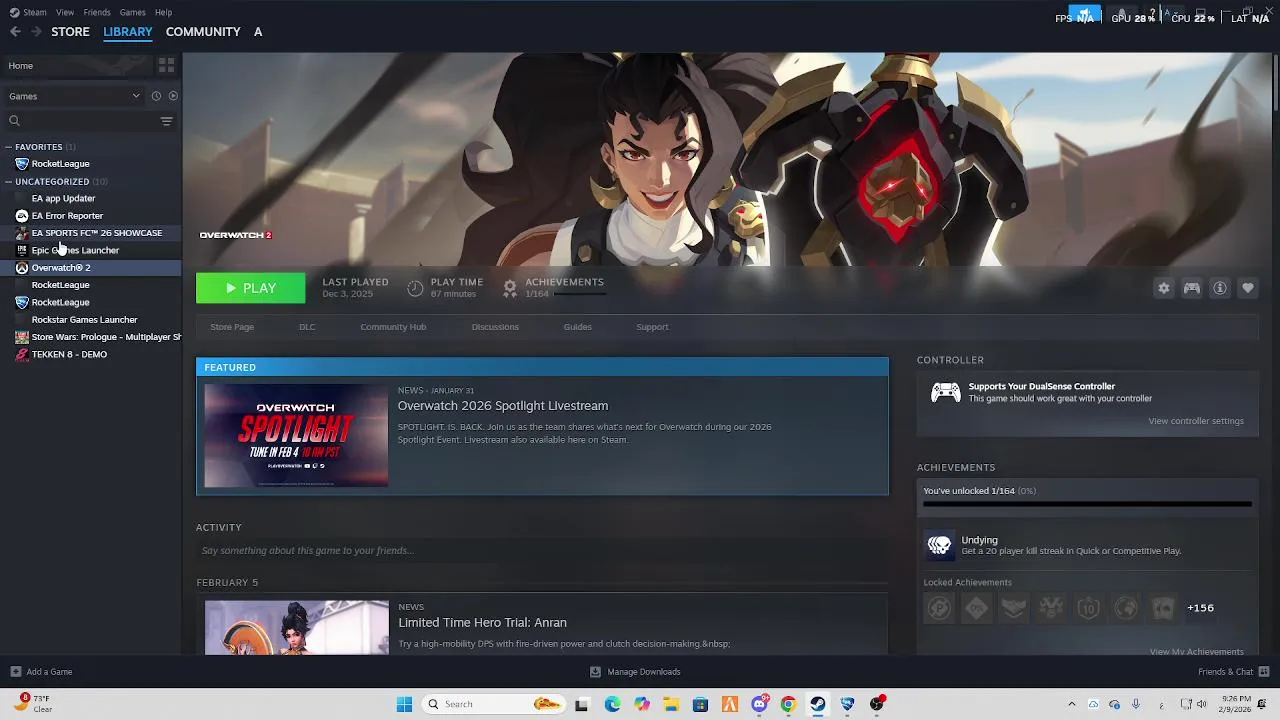The width and height of the screenshot is (1280, 720).
Task: Open the Community Hub link
Action: click(393, 327)
